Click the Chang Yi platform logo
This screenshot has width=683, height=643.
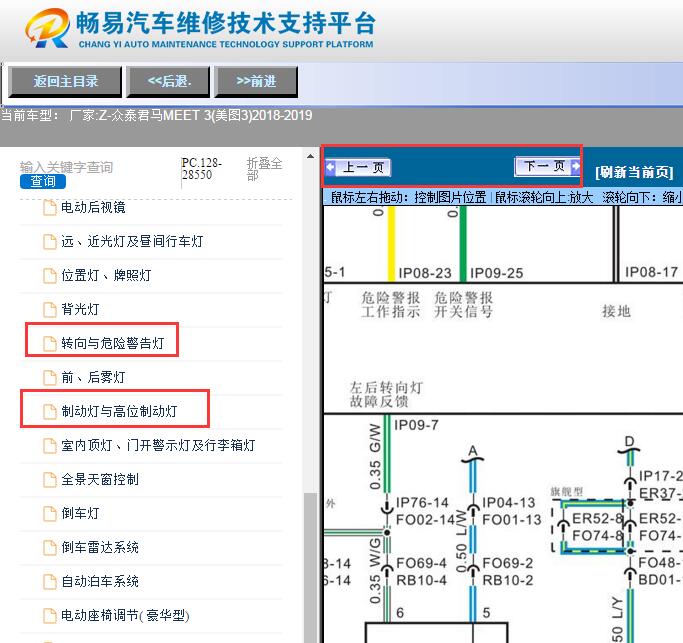coord(47,28)
